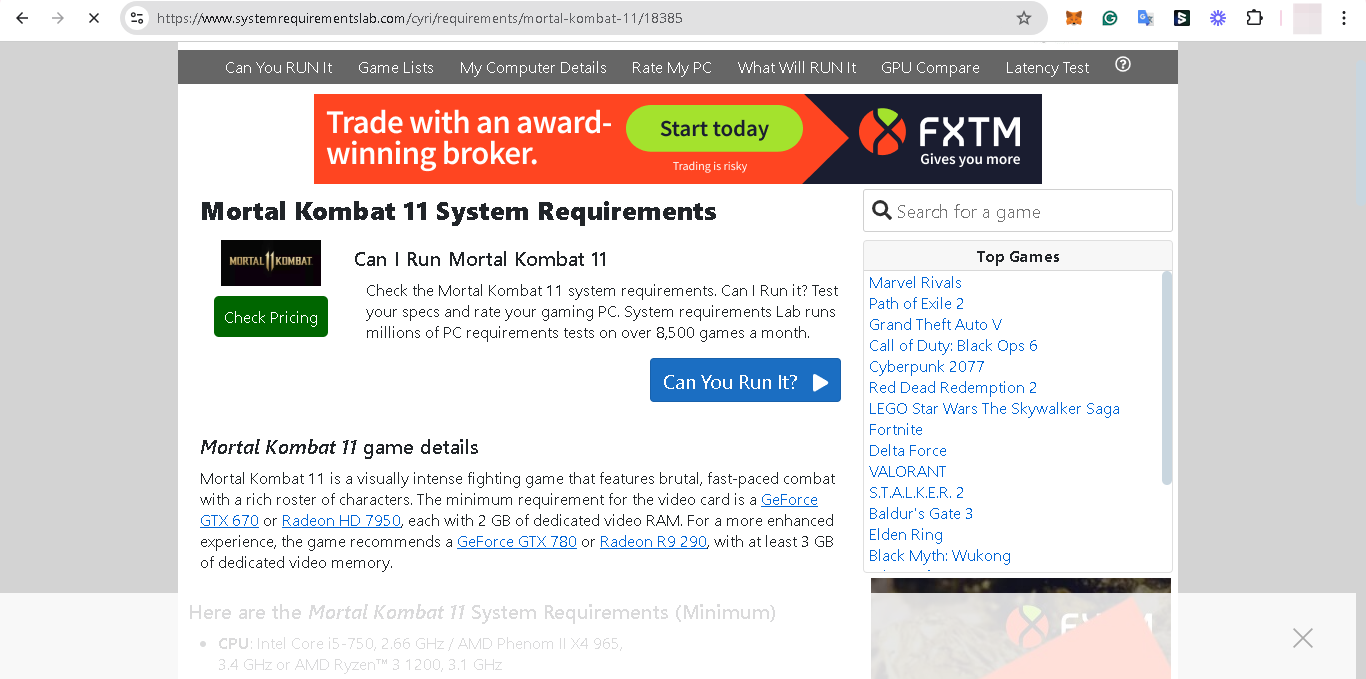Follow the Radeon HD 7950 link
1366x679 pixels.
(x=341, y=521)
